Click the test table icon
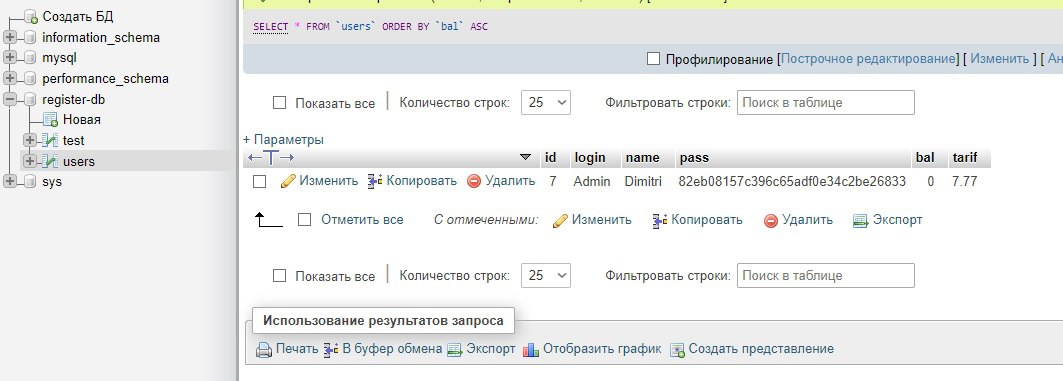This screenshot has width=1063, height=381. point(49,140)
